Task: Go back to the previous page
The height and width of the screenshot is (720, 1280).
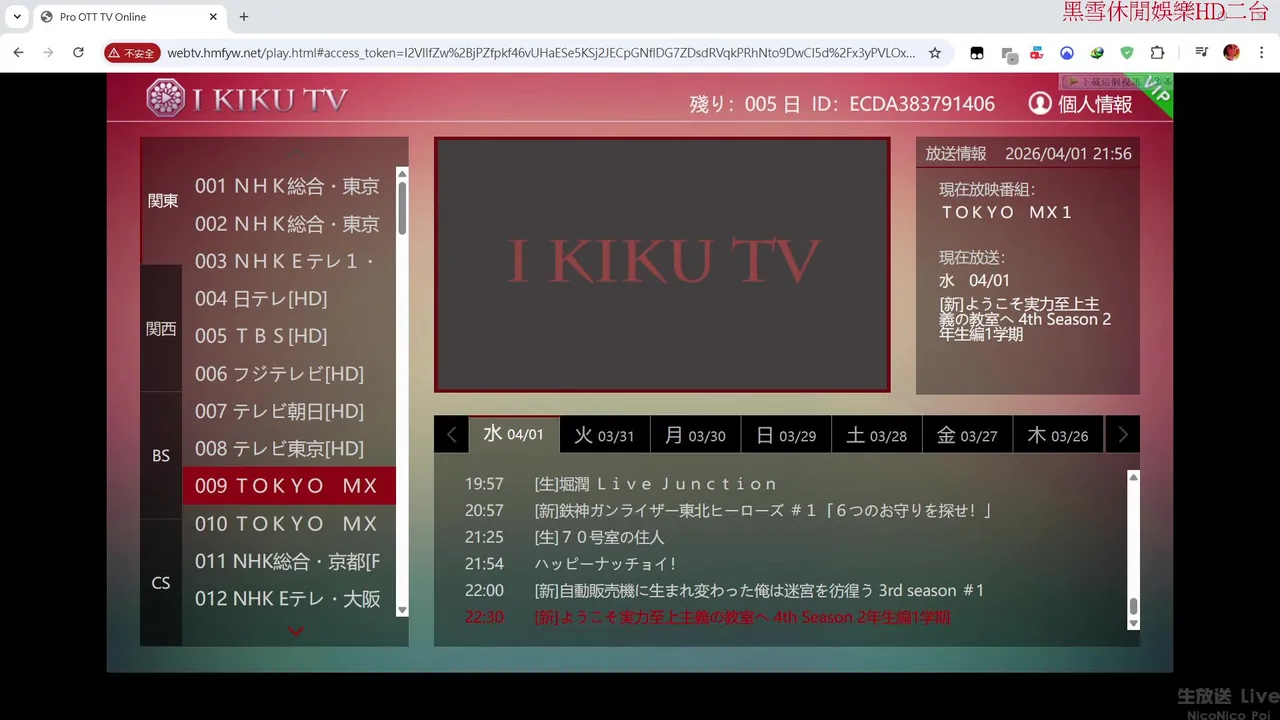Action: [x=18, y=53]
